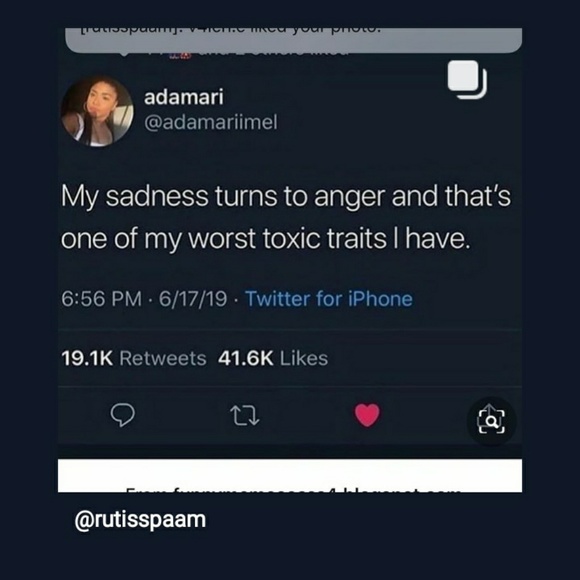Screen dimensions: 580x580
Task: Tap the liked-your-photo notification banner
Action: [x=293, y=40]
